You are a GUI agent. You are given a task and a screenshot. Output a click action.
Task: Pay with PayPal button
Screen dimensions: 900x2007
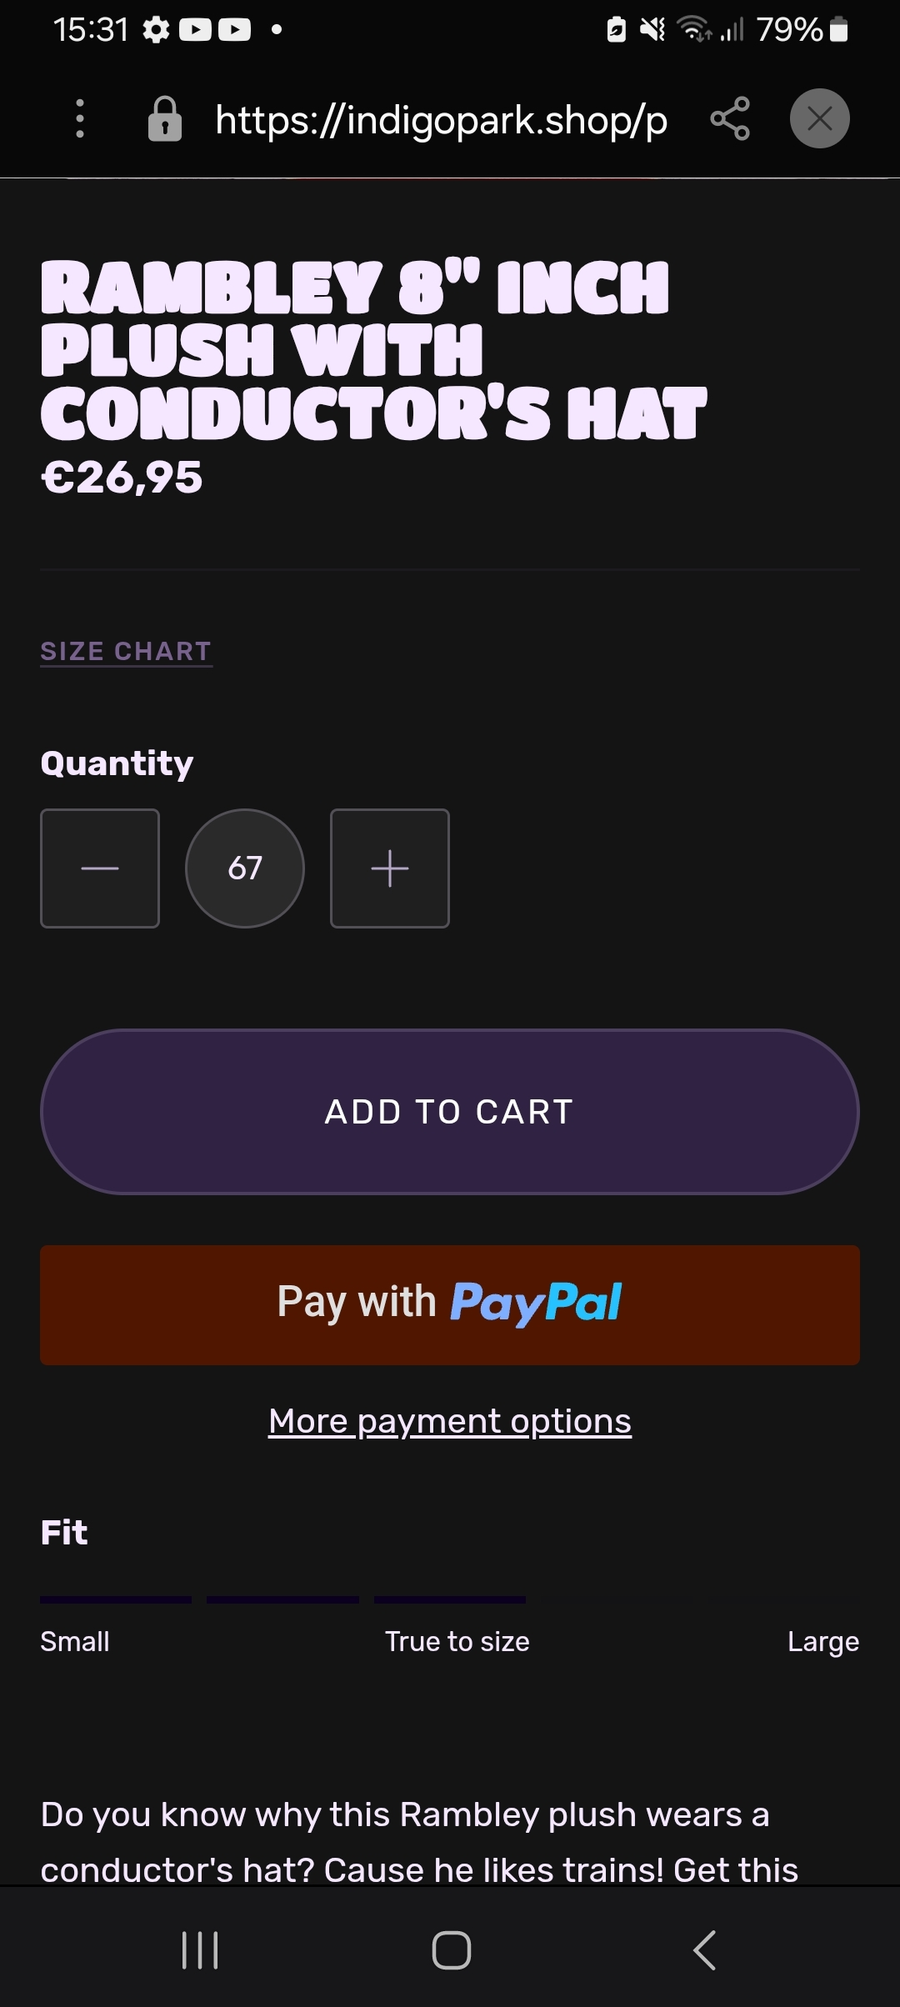point(450,1304)
